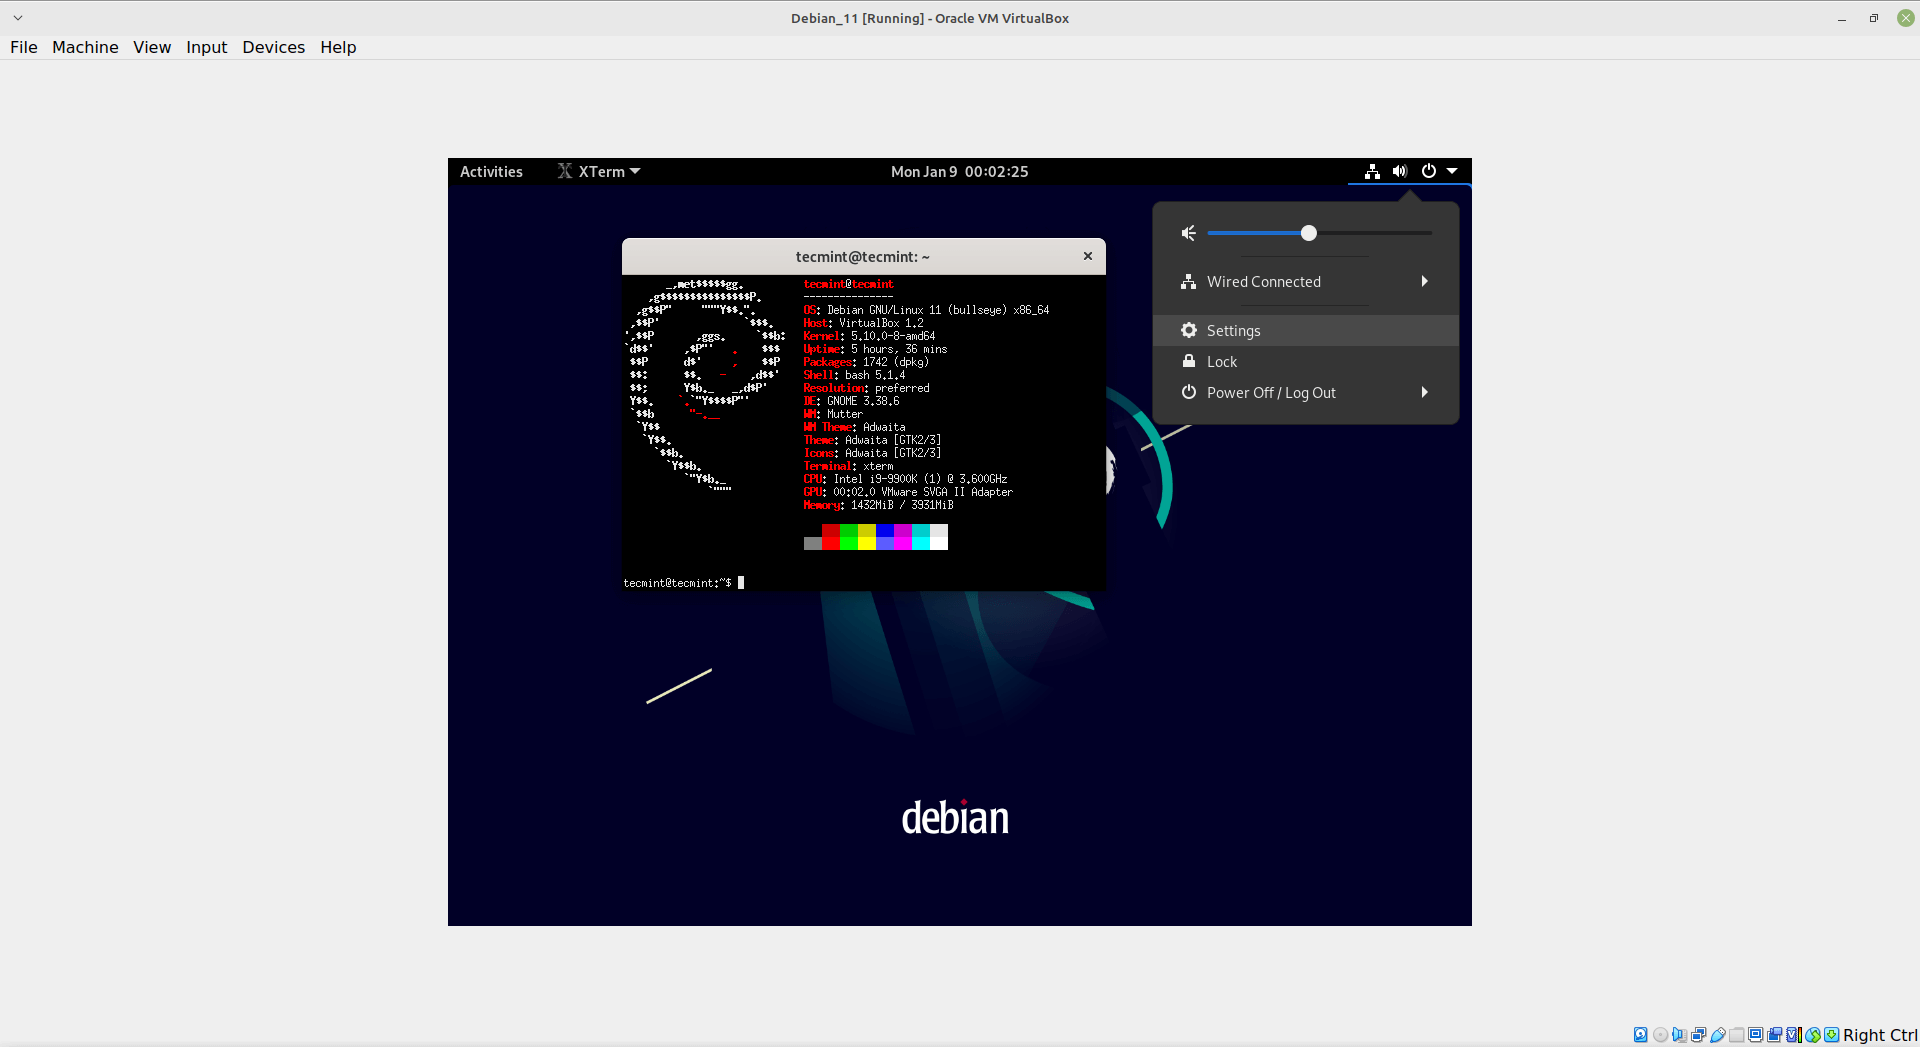
Task: Click the network icon in GNOME top bar
Action: [1372, 172]
